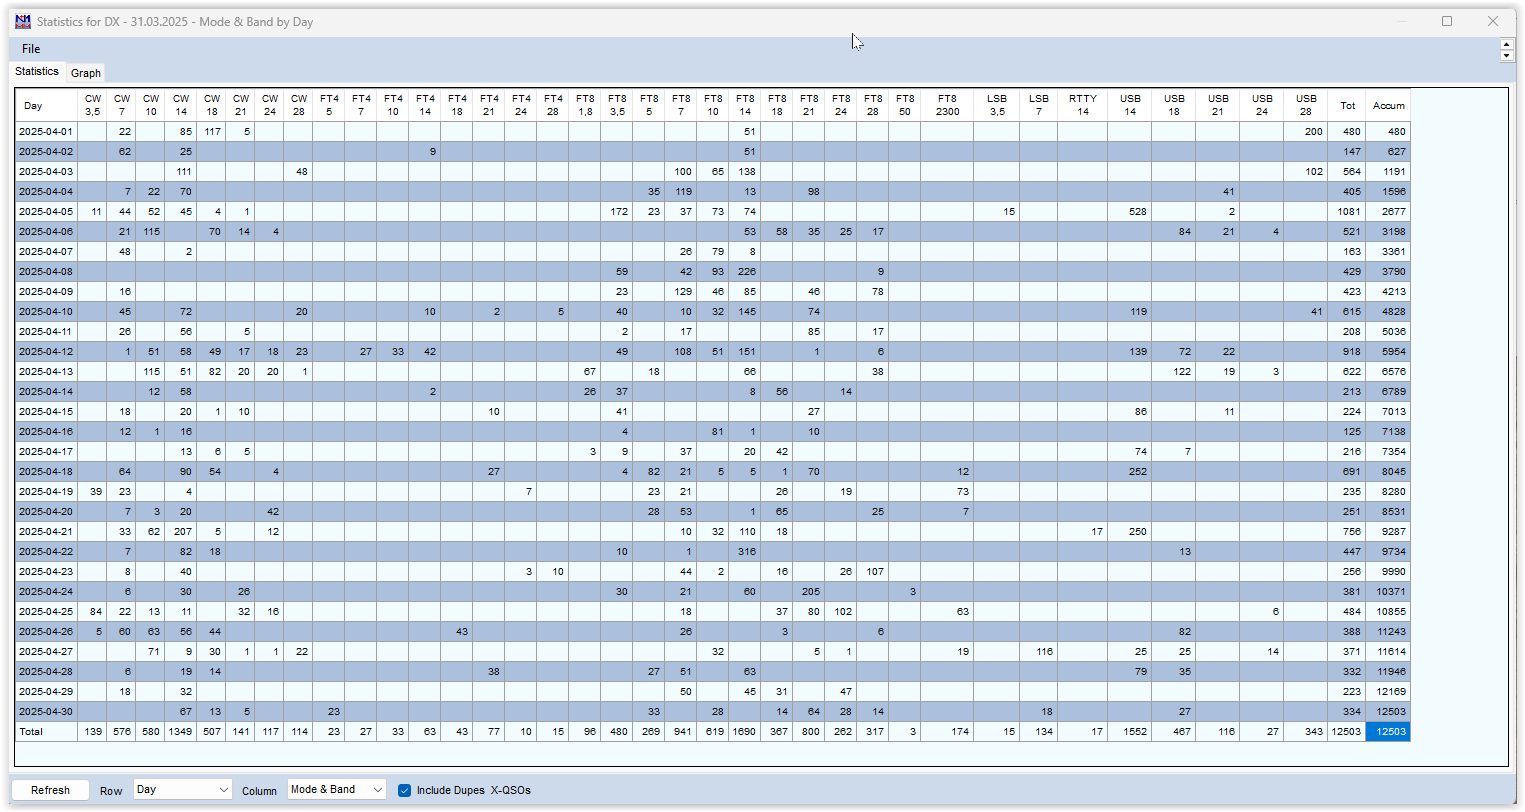Click the 107 FT8 28 cell for 2025-04-23

873,572
